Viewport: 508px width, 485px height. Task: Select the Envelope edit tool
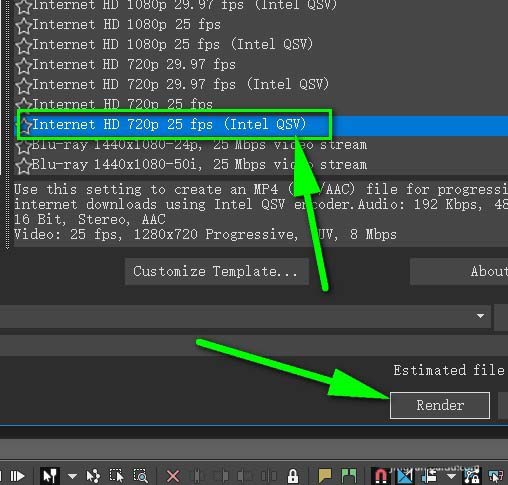tap(93, 476)
